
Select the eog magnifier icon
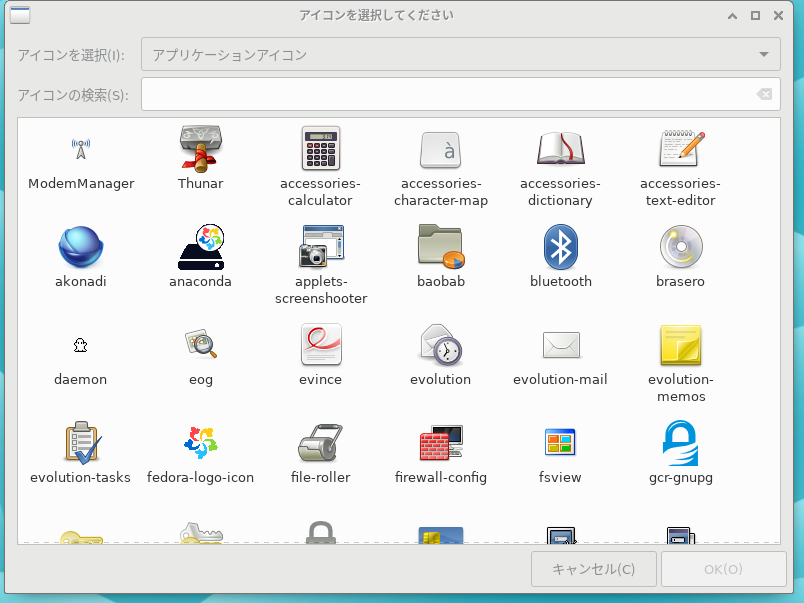click(200, 344)
